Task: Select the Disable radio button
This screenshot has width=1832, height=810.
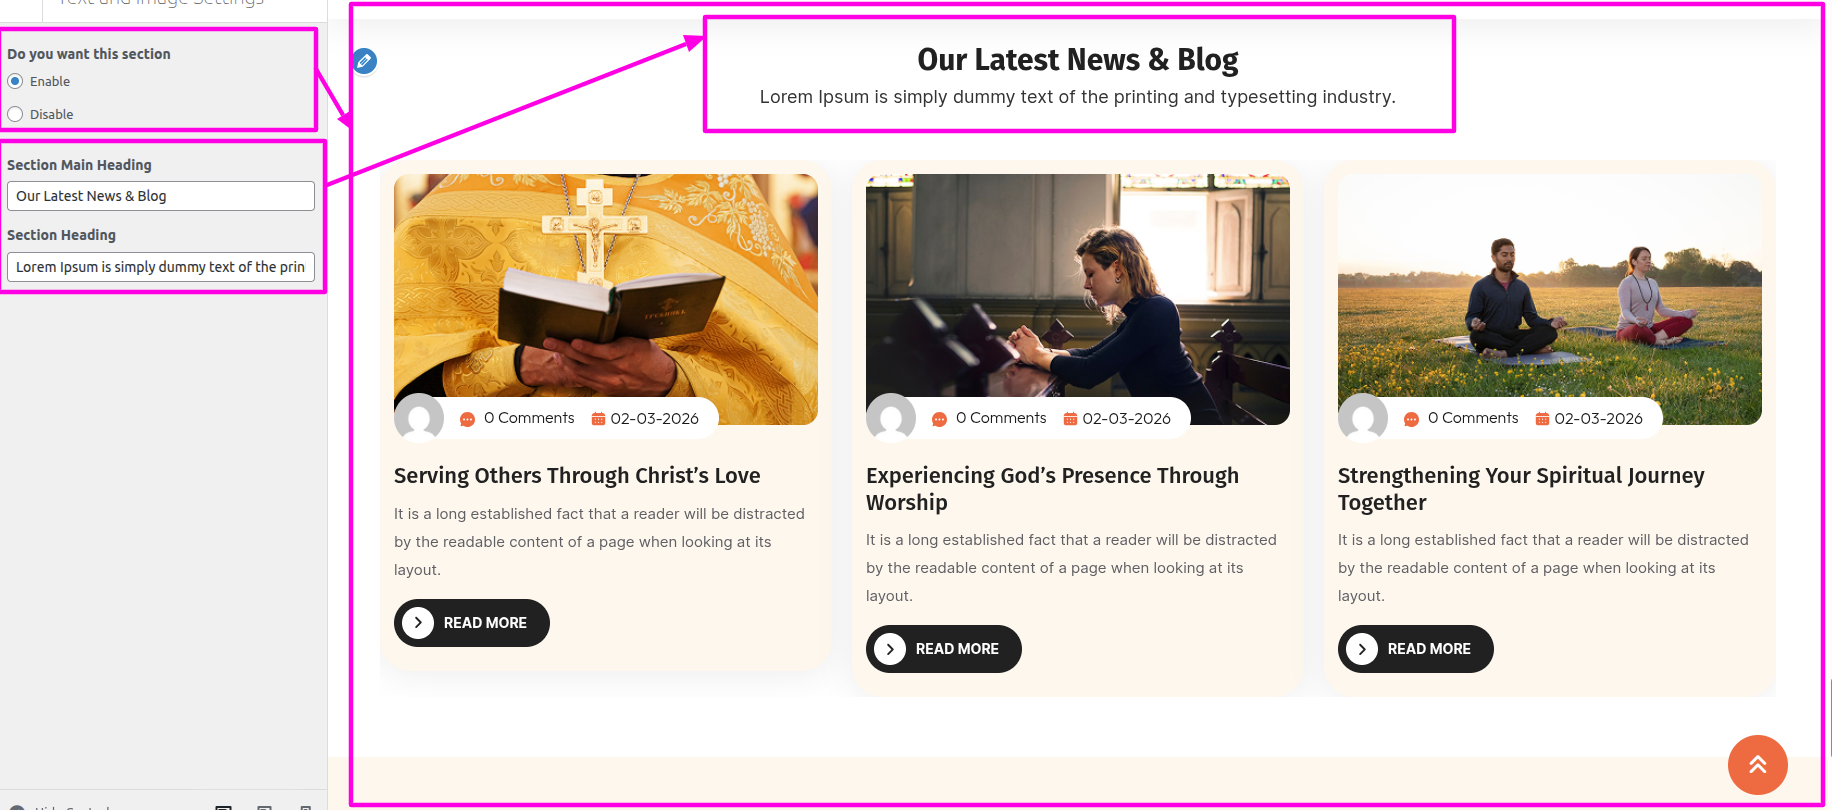Action: coord(15,114)
